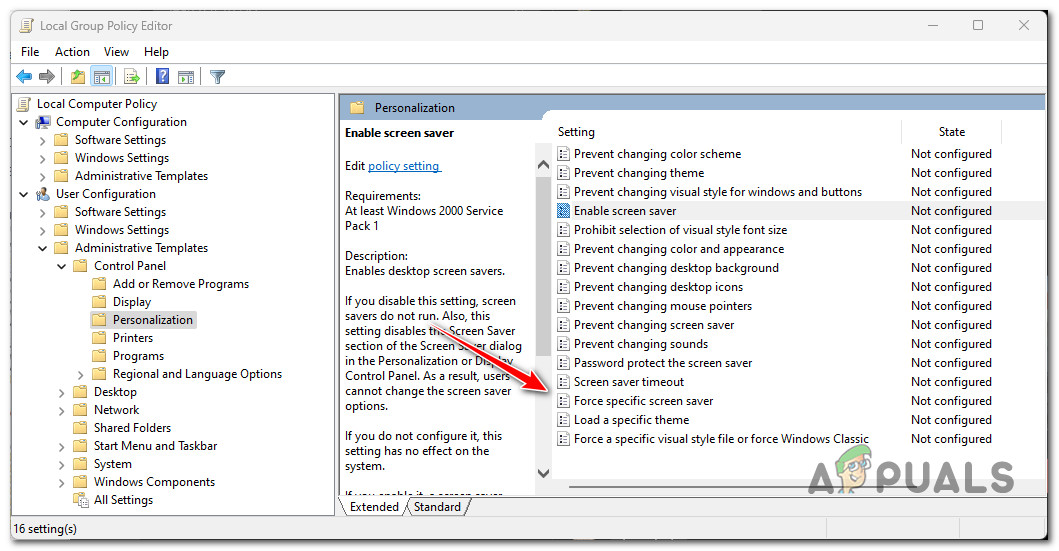Select Prevent changing mouse pointers setting
This screenshot has height=551, width=1059.
tap(663, 307)
